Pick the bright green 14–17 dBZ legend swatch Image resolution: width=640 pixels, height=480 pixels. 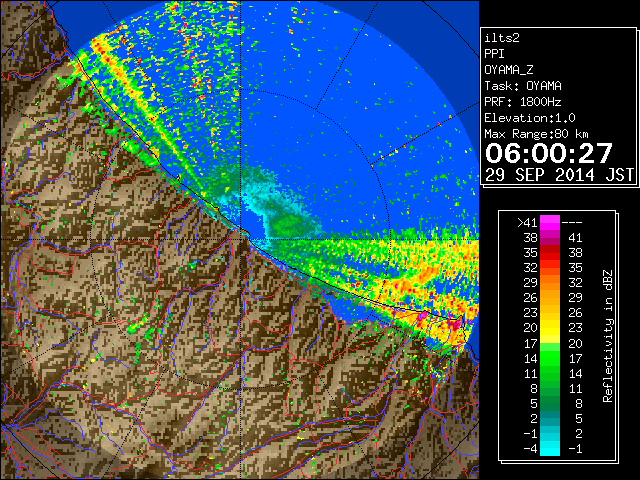click(550, 358)
